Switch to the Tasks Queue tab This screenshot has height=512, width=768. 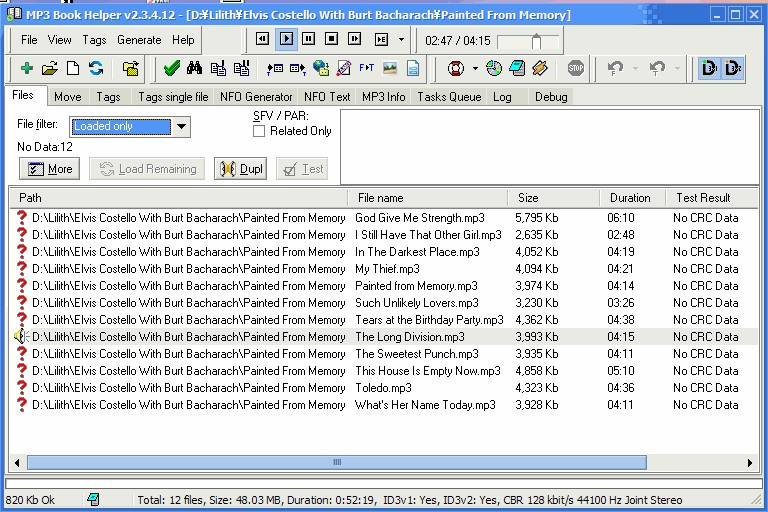click(x=449, y=97)
